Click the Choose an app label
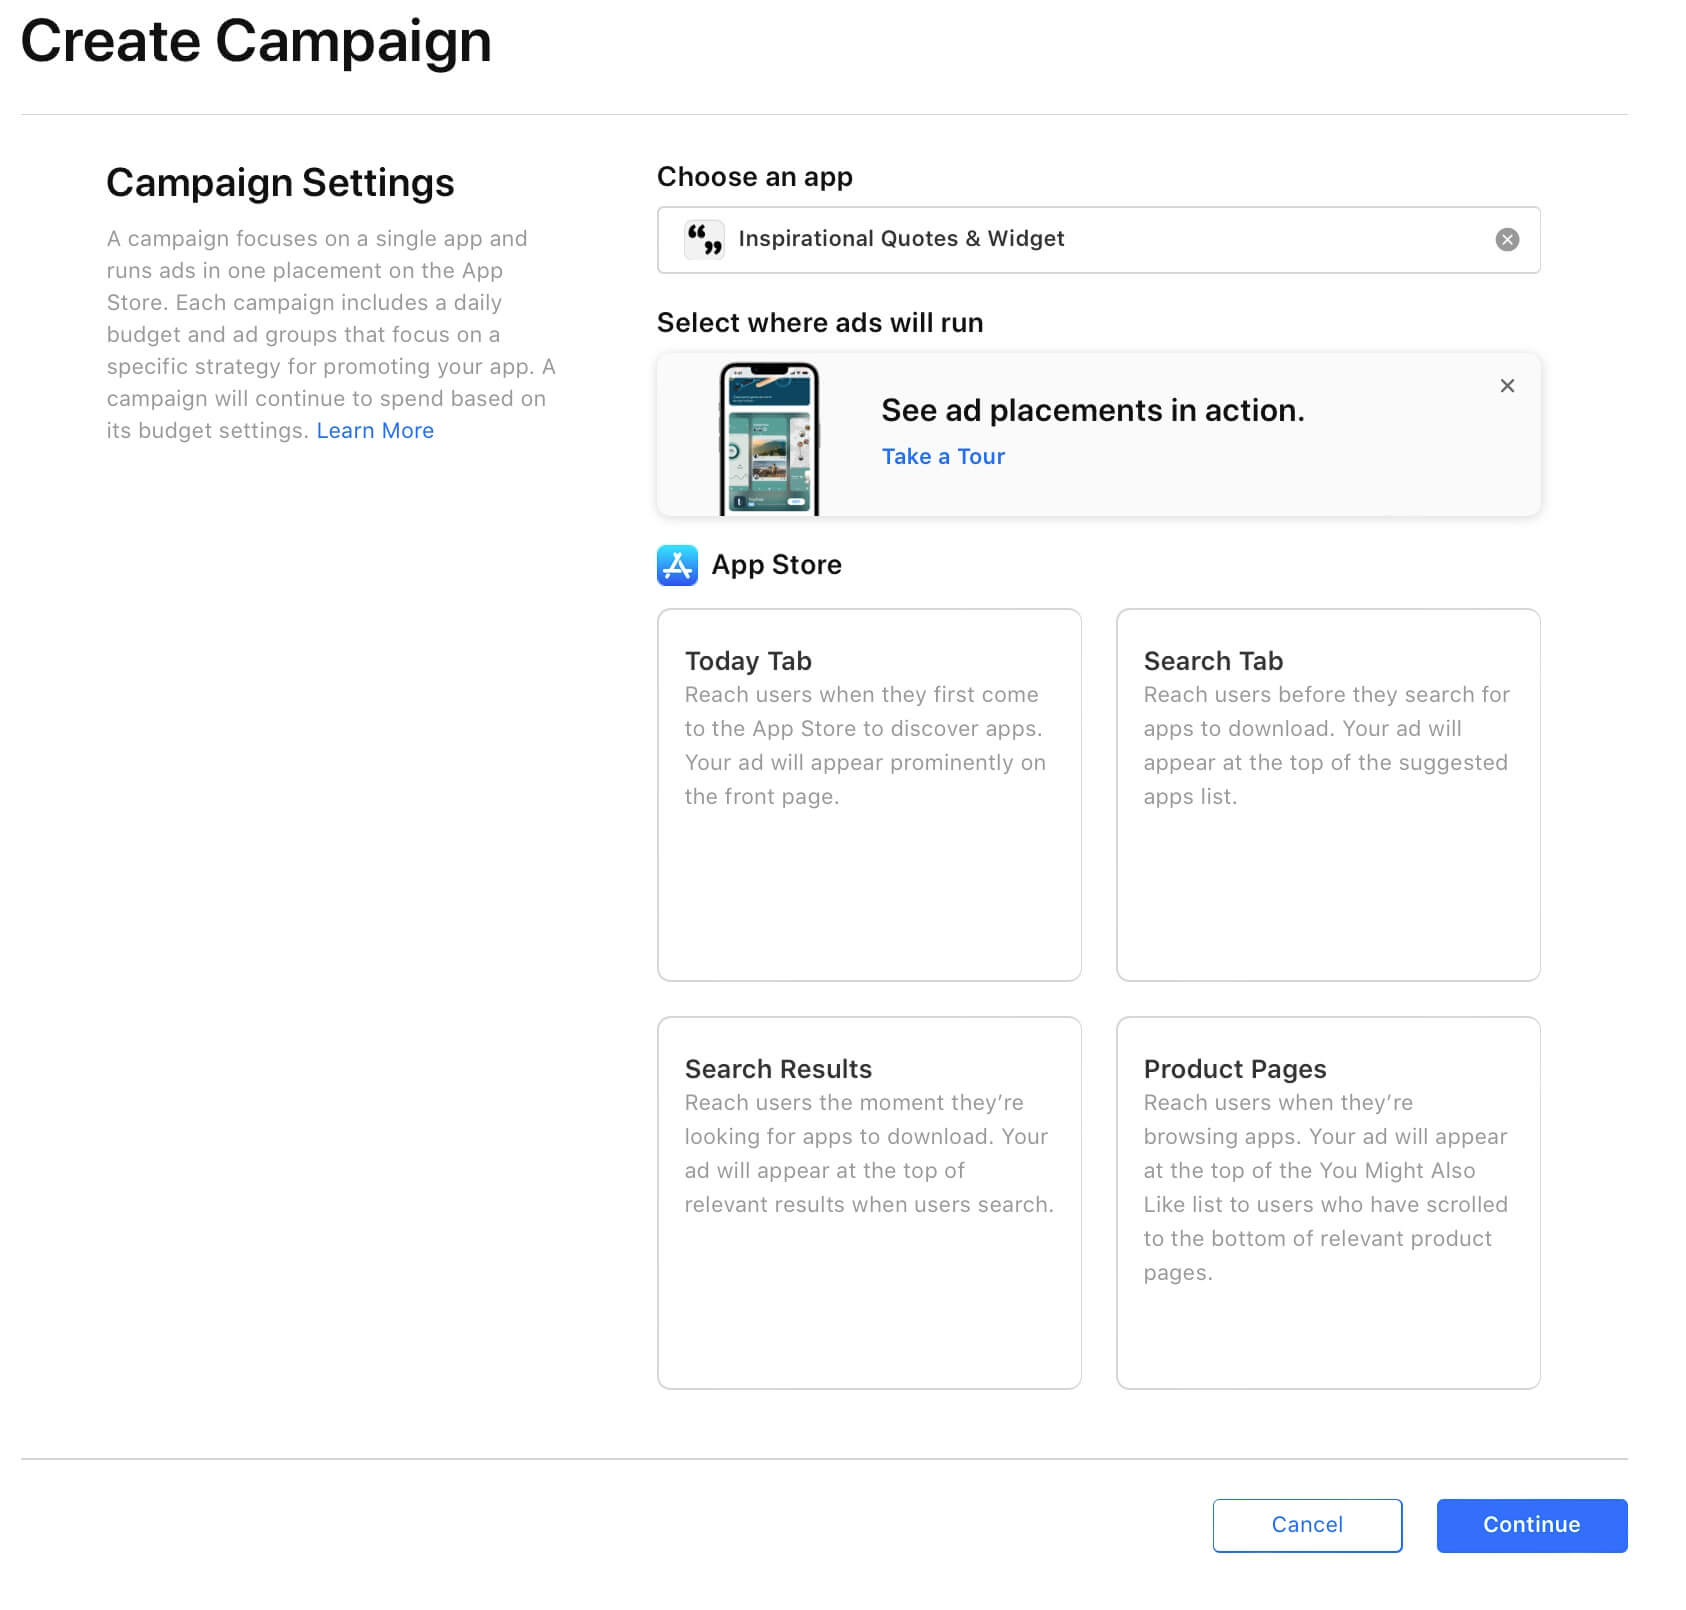This screenshot has height=1610, width=1686. pyautogui.click(x=754, y=177)
